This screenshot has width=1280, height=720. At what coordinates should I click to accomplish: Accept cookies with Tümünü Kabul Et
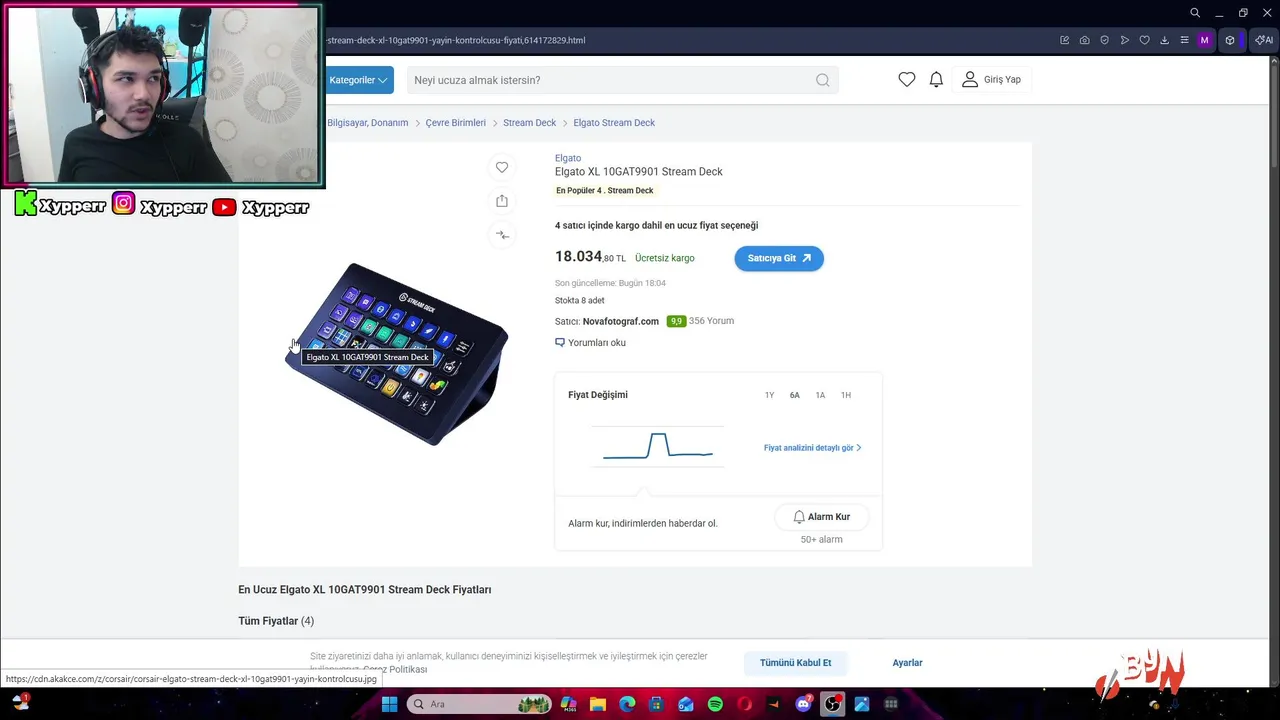795,662
